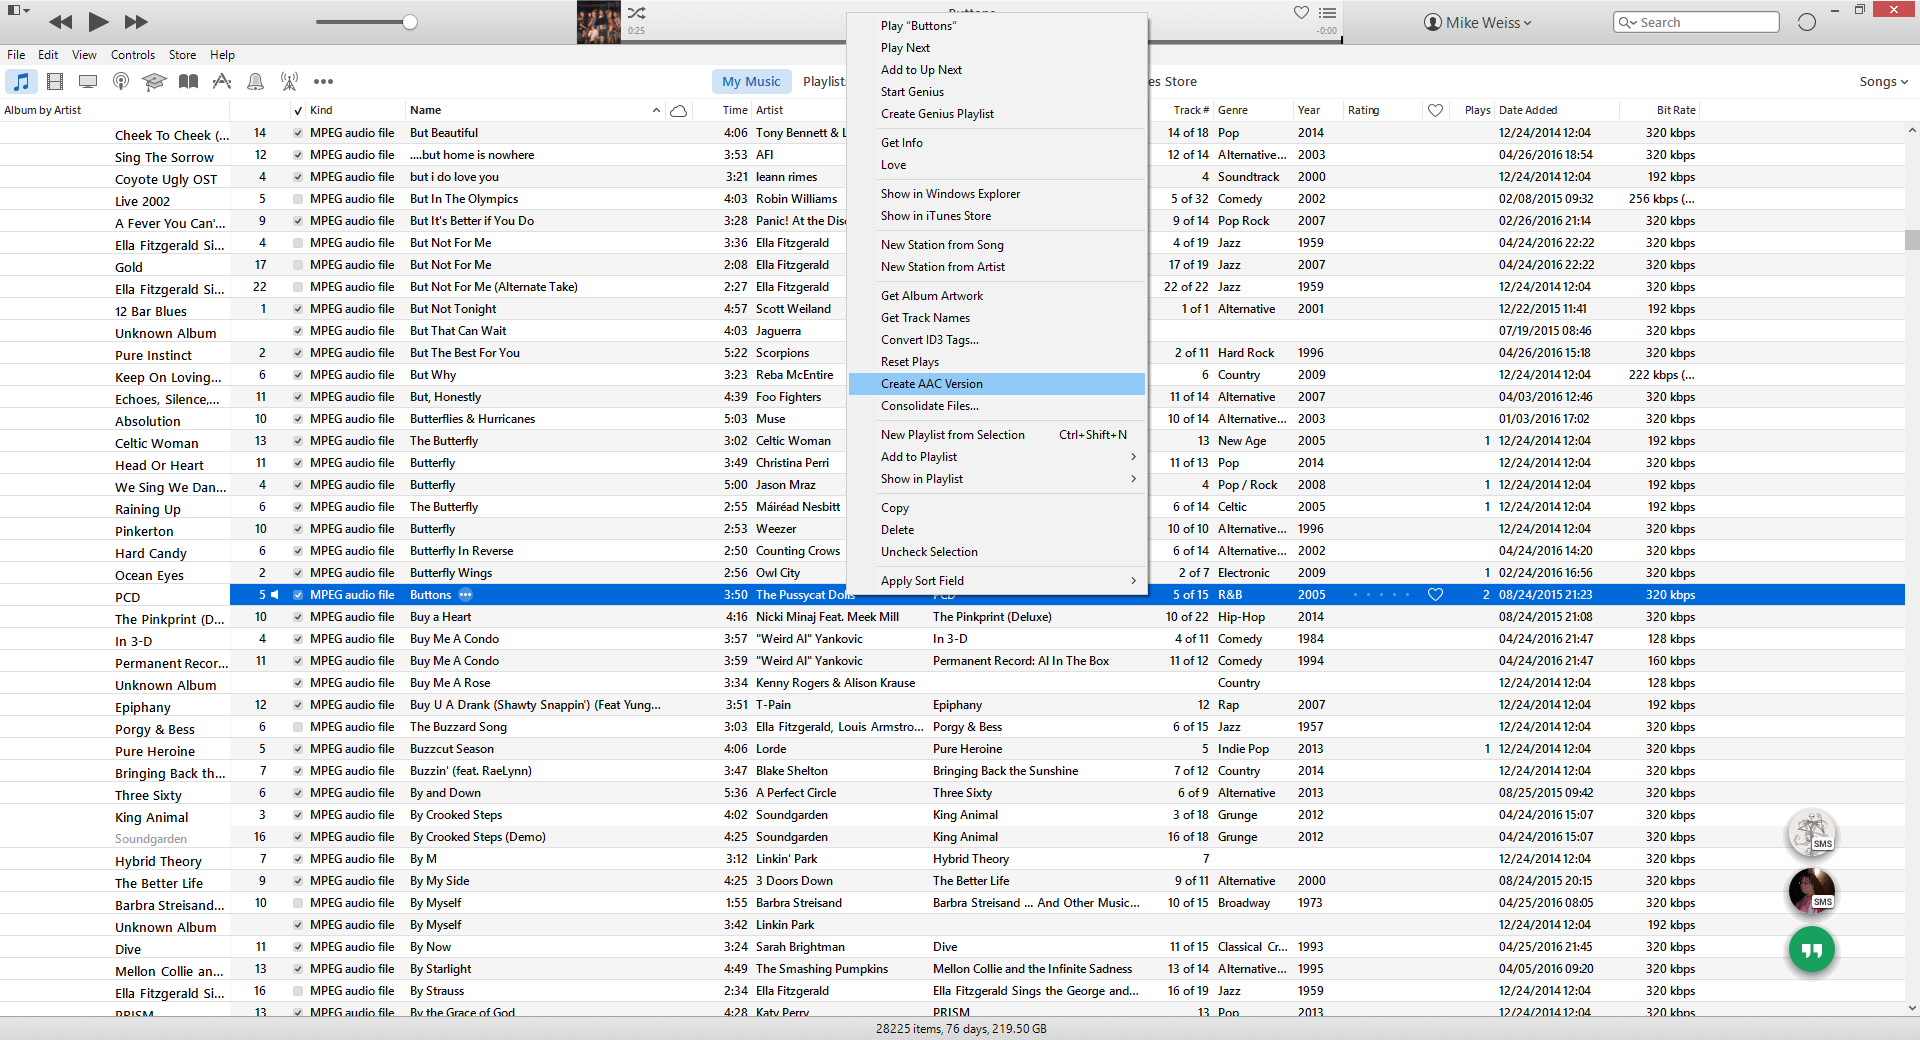The image size is (1920, 1040).
Task: Open the Internet Radio tower icon
Action: (x=289, y=81)
